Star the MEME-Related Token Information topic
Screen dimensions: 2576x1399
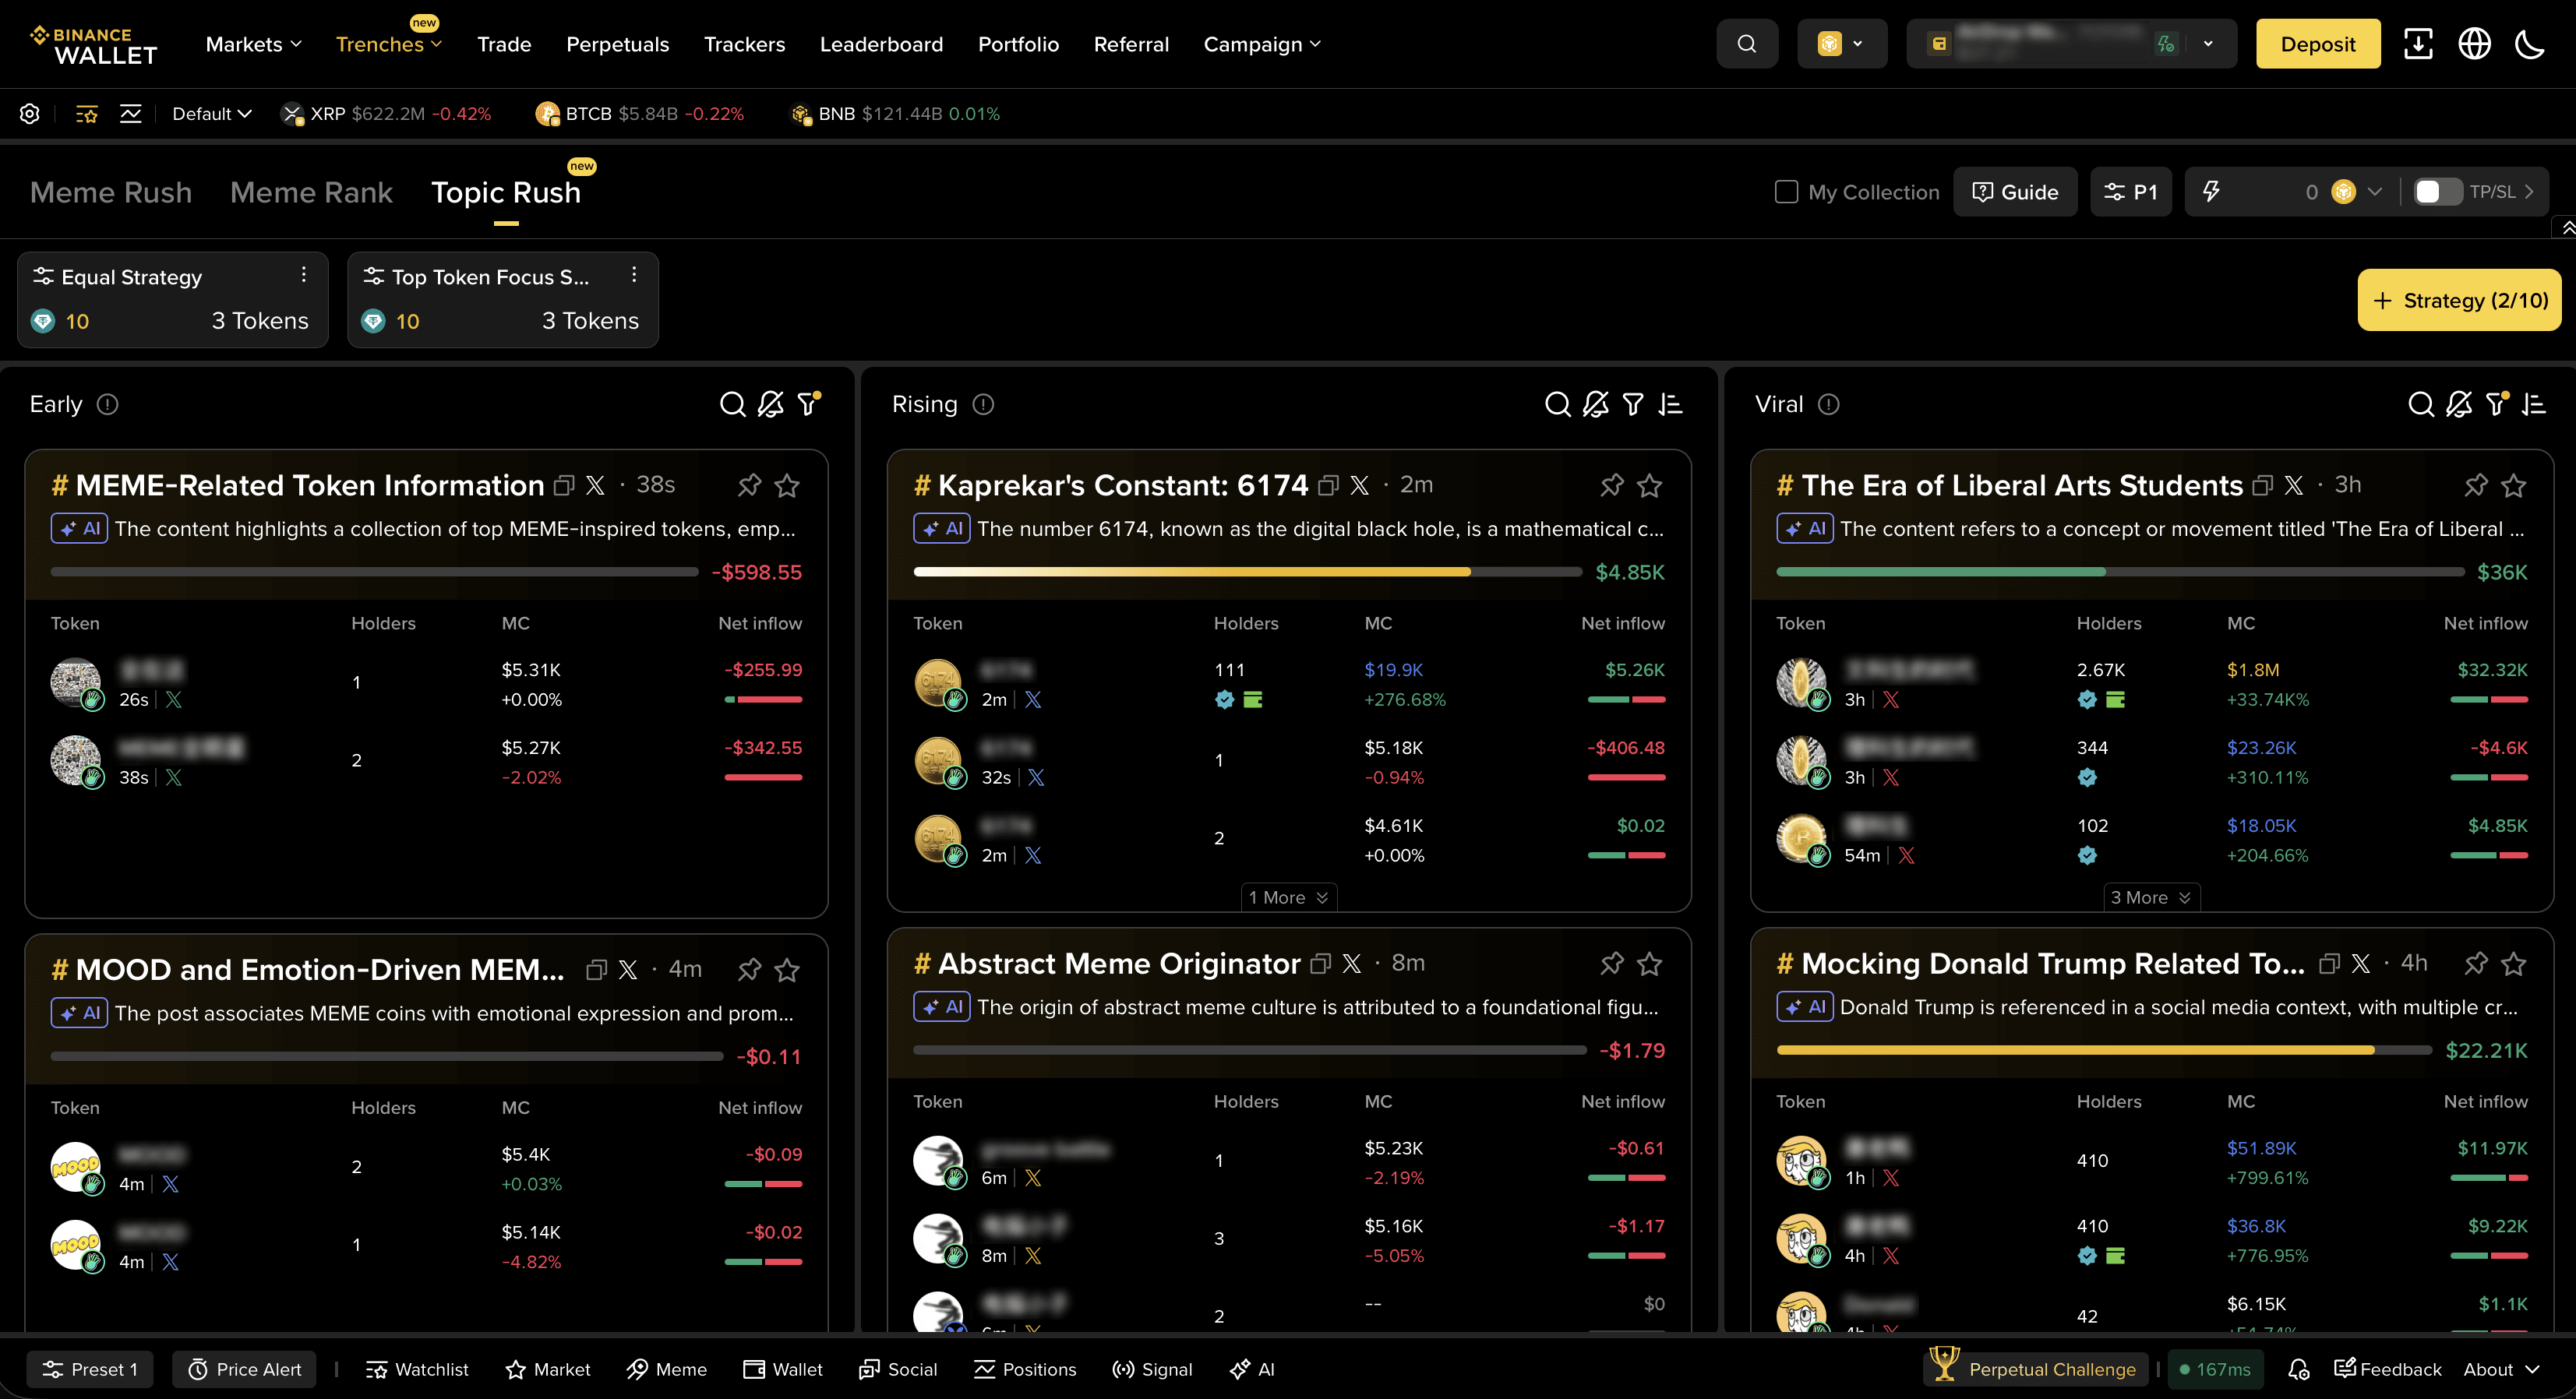(787, 486)
